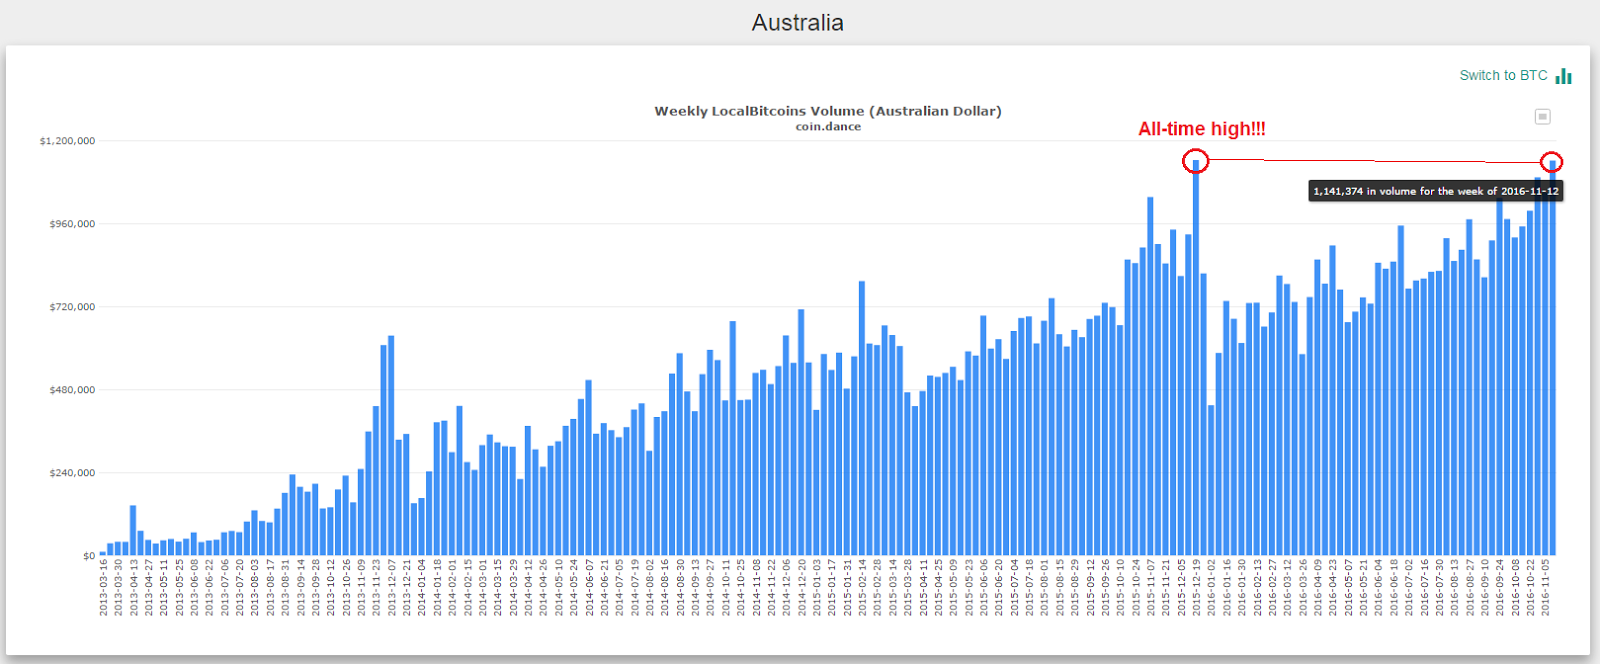Click the 2014-08-30 x-axis date label
Image resolution: width=1600 pixels, height=664 pixels.
click(x=680, y=587)
